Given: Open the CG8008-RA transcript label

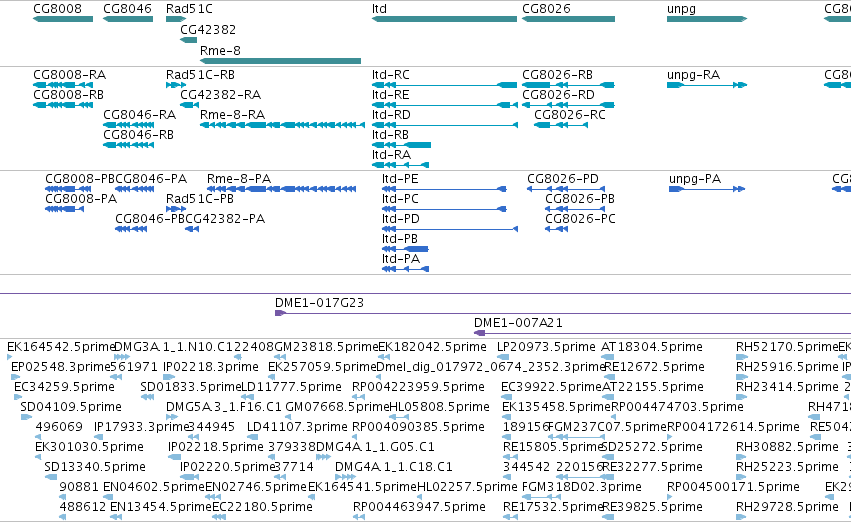Looking at the screenshot, I should click(x=69, y=74).
